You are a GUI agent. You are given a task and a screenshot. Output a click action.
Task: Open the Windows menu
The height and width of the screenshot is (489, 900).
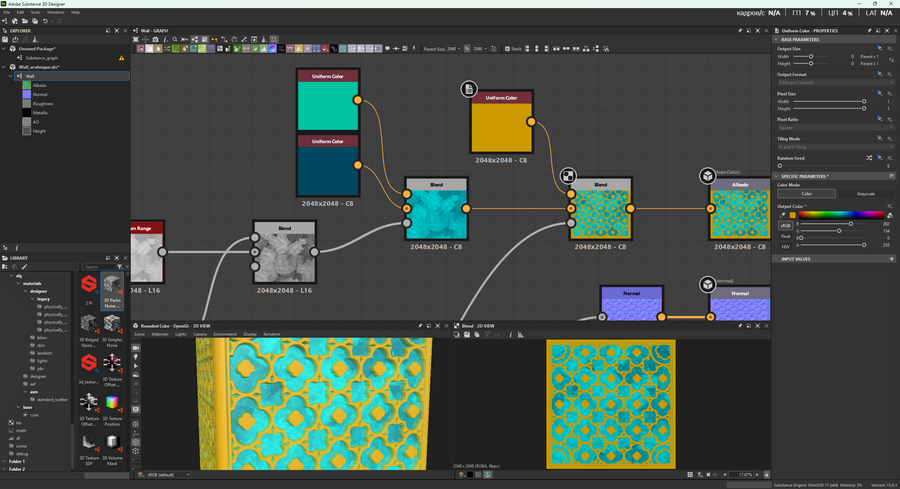point(55,12)
